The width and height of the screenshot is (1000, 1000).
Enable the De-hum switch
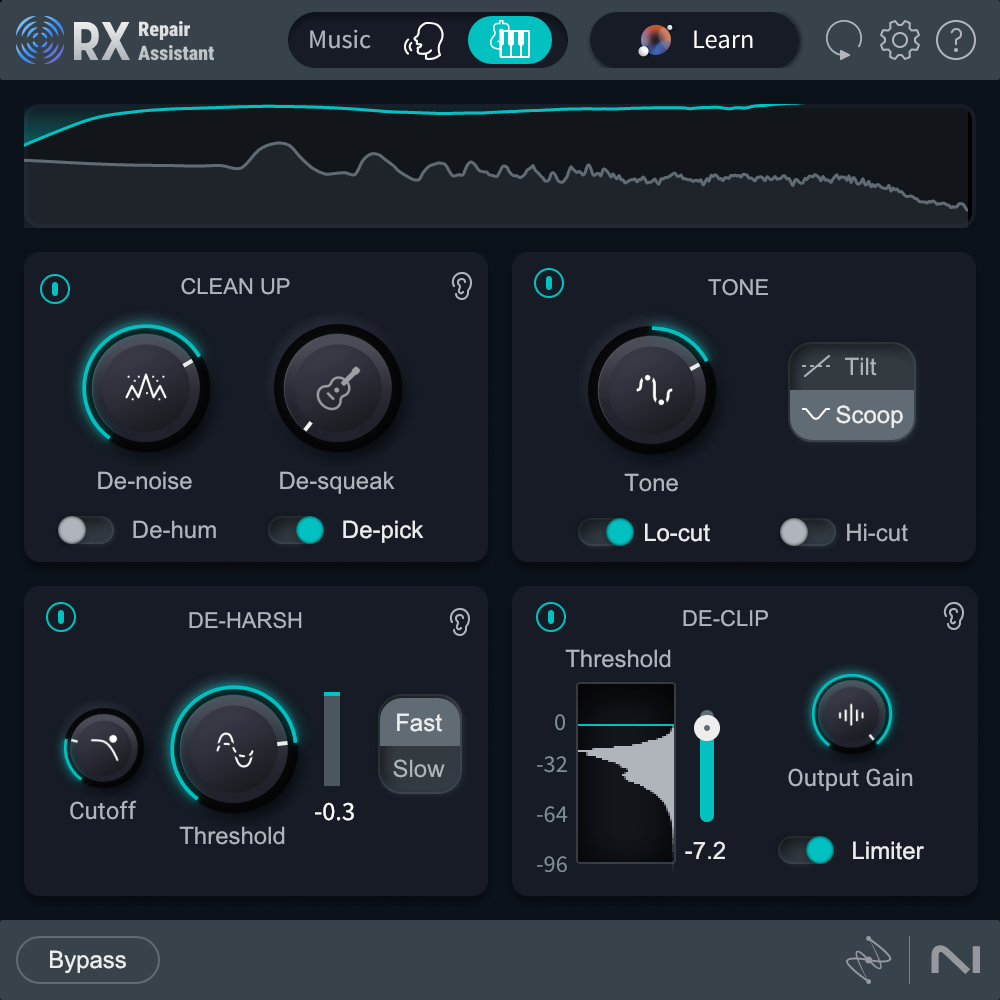click(86, 530)
